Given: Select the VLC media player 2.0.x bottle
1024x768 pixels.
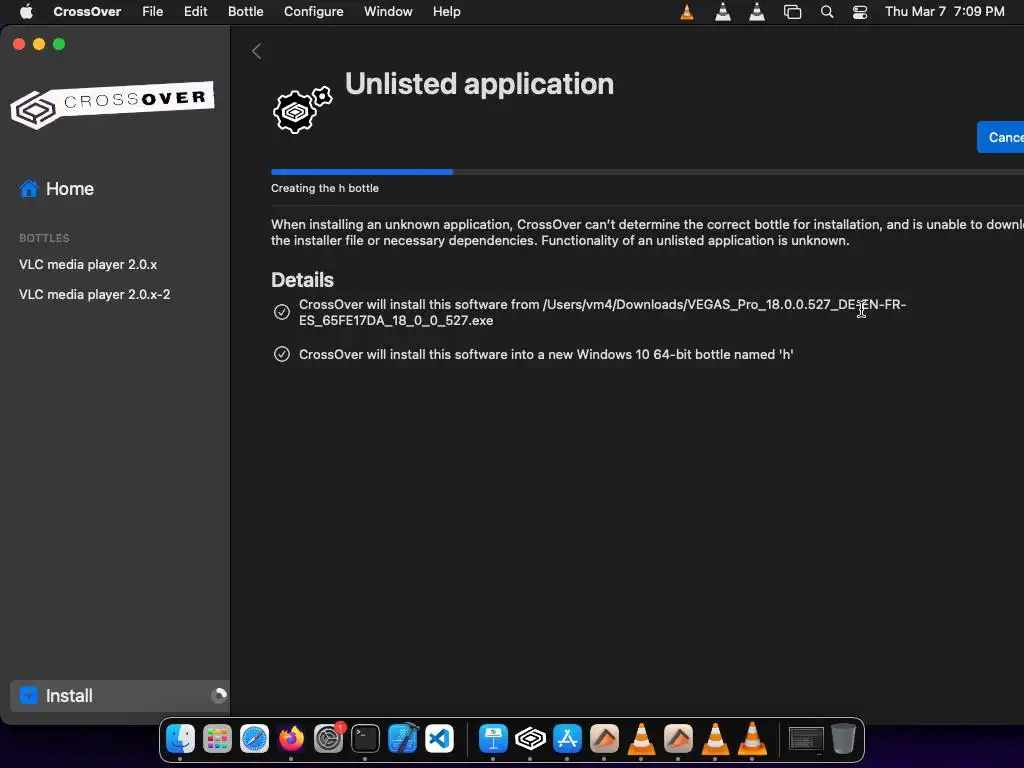Looking at the screenshot, I should (88, 264).
